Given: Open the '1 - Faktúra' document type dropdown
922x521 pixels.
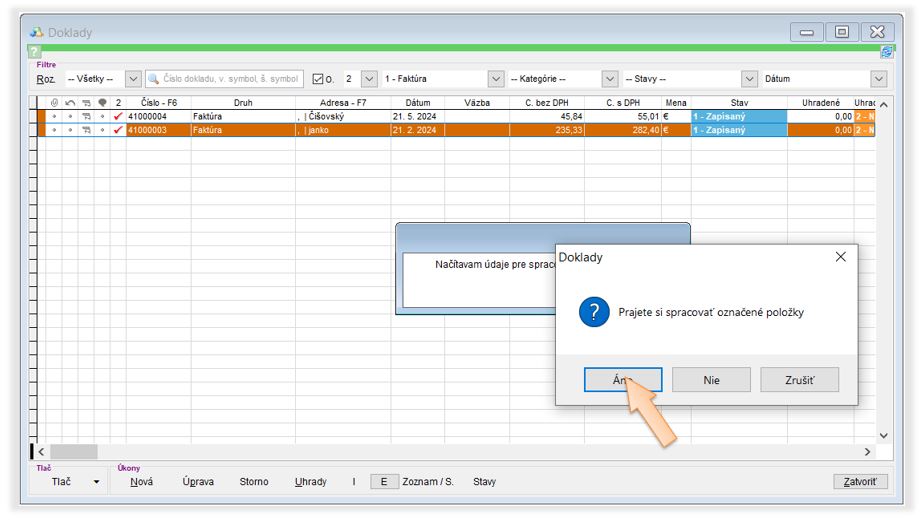Looking at the screenshot, I should click(x=495, y=79).
